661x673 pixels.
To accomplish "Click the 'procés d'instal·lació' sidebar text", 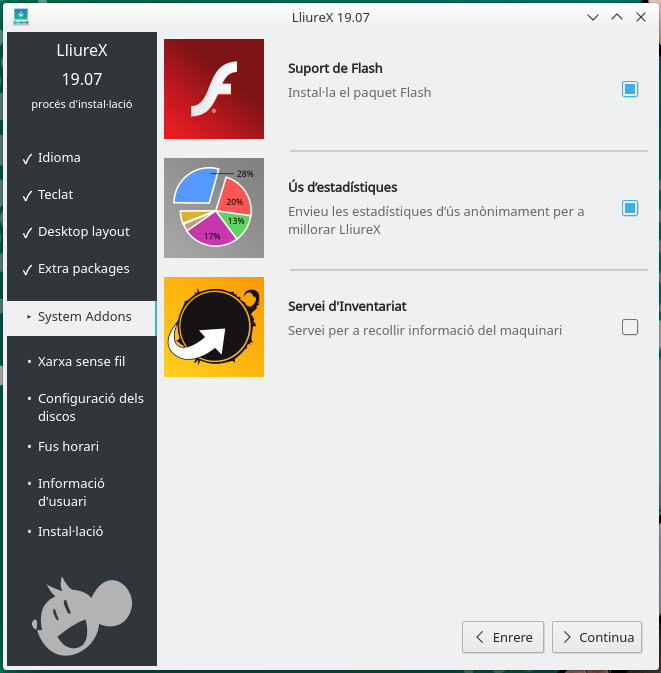I will [x=82, y=104].
